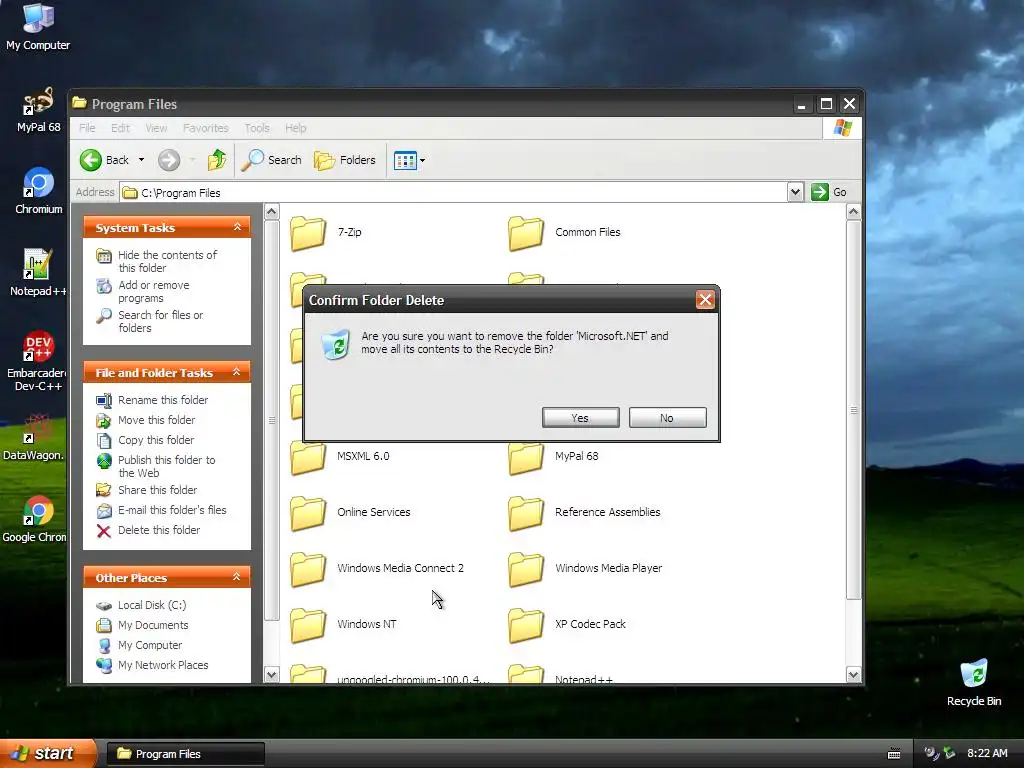
Task: Open the Favorites menu
Action: coord(206,128)
